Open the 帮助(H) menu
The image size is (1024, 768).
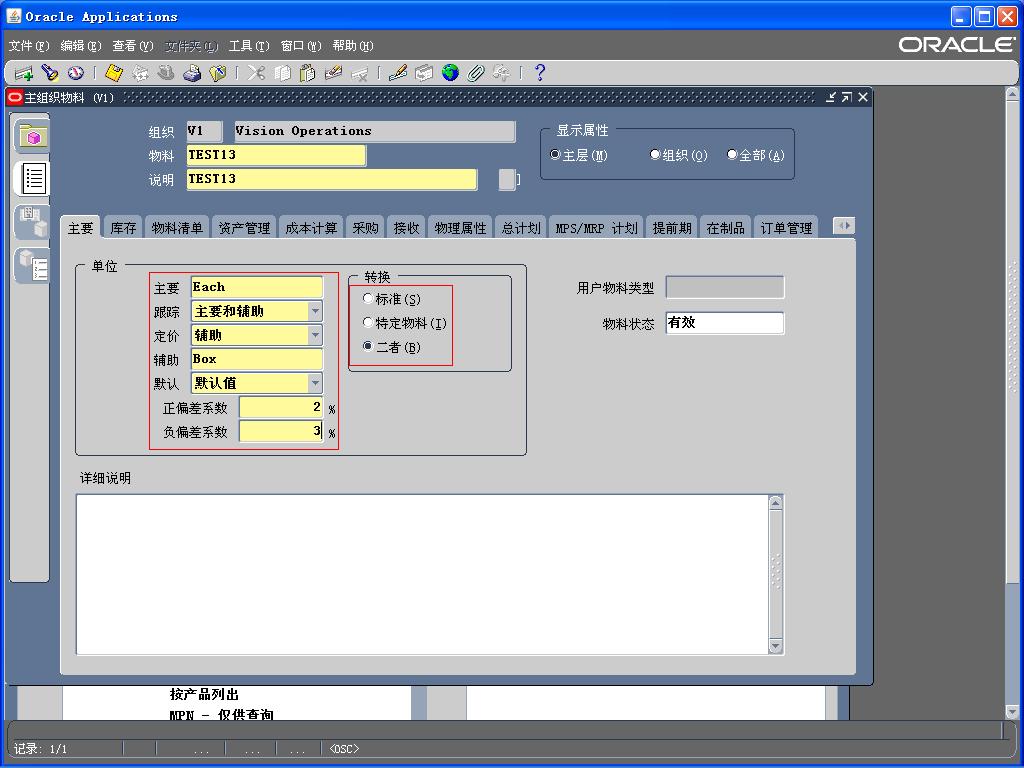tap(353, 46)
